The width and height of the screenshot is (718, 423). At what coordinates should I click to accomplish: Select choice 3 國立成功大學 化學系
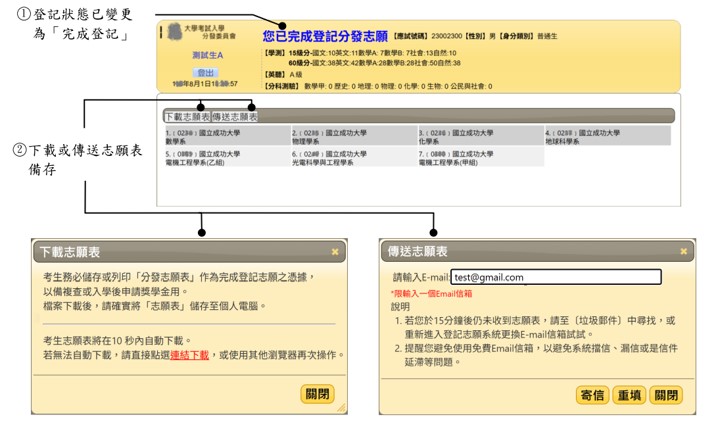481,136
